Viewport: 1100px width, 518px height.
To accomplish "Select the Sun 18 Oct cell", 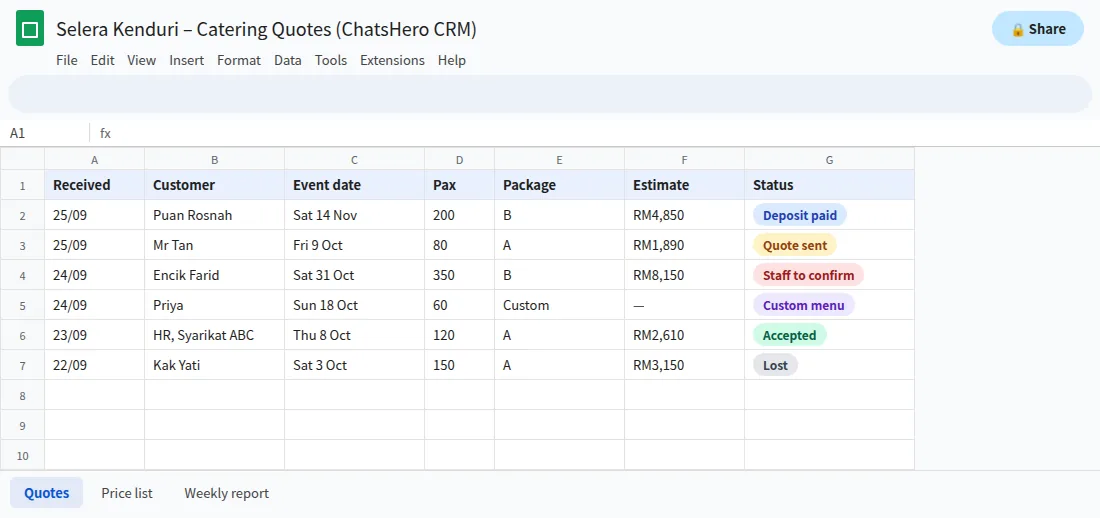I will point(354,305).
